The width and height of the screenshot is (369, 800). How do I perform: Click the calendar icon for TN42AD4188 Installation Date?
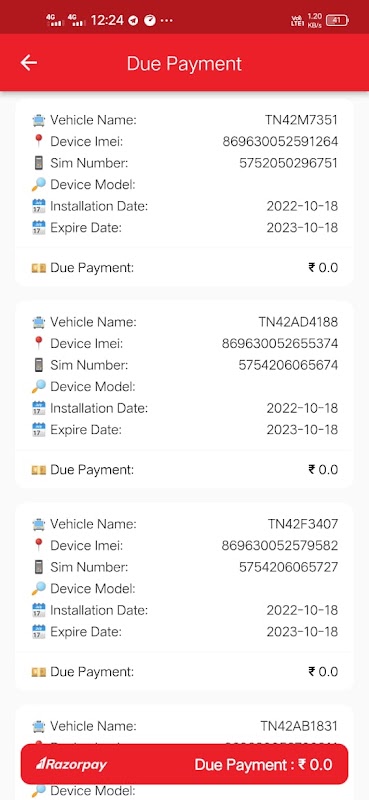pyautogui.click(x=38, y=408)
